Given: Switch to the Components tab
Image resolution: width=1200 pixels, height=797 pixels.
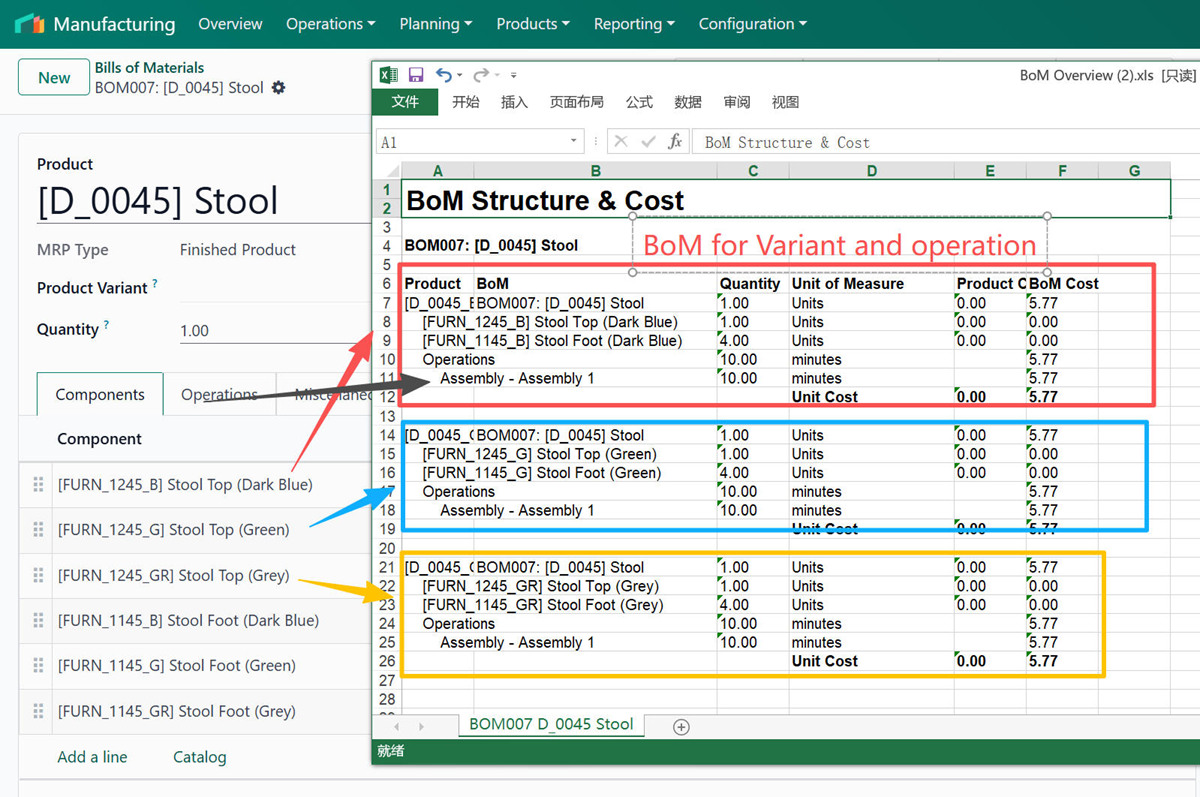Looking at the screenshot, I should [x=99, y=395].
